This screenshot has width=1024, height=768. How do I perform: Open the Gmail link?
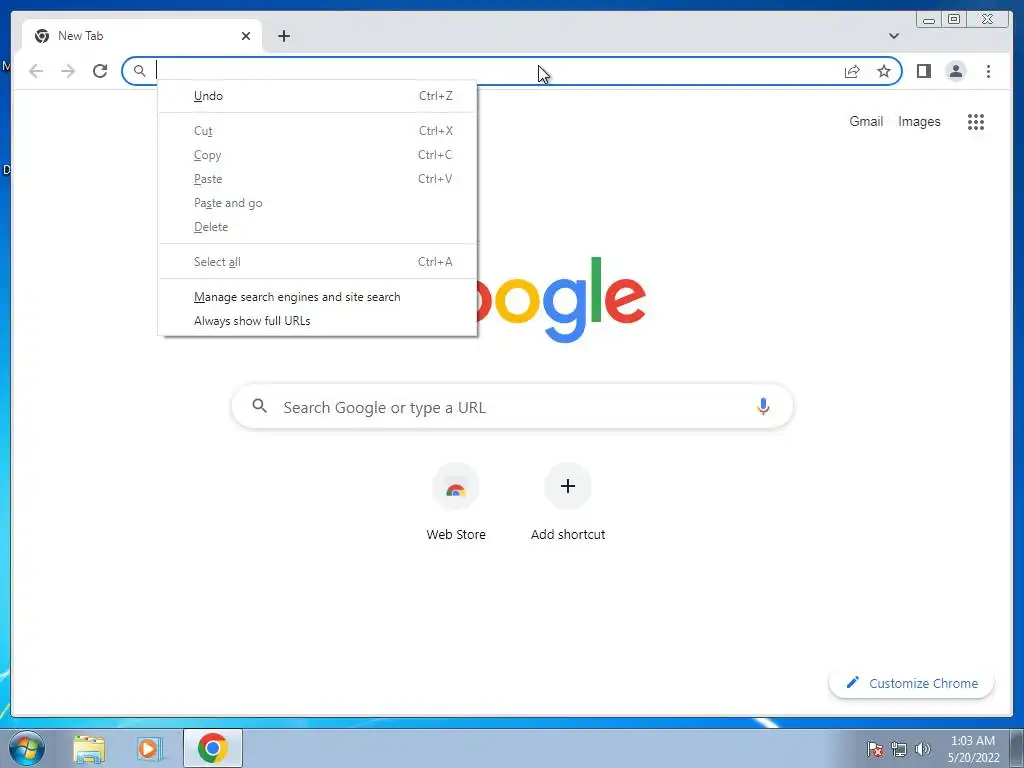pos(866,121)
